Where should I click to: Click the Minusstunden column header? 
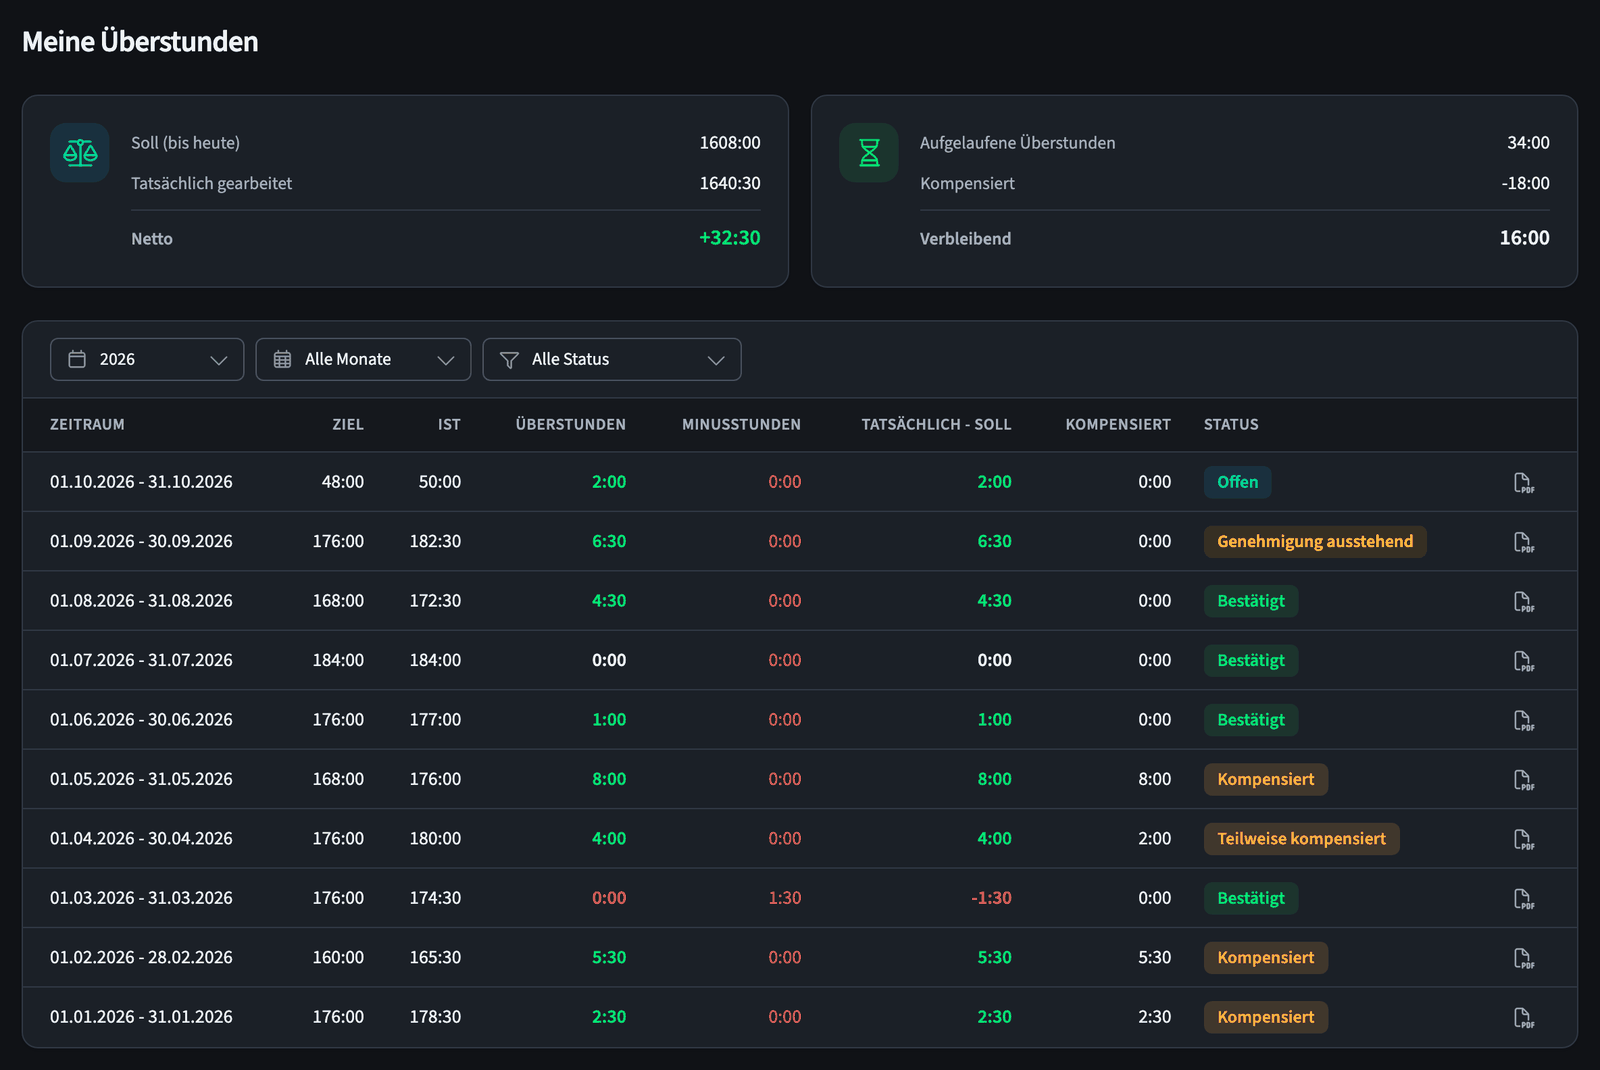click(x=741, y=424)
